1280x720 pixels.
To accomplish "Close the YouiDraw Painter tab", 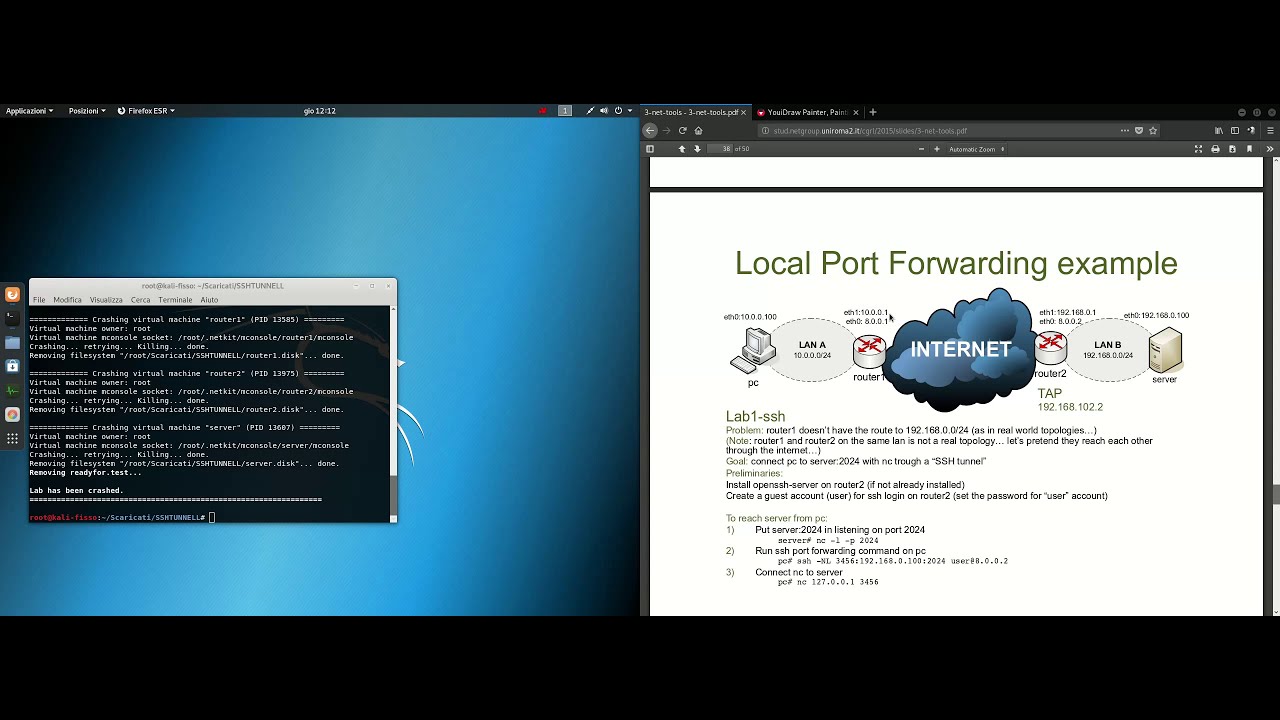I will point(856,112).
